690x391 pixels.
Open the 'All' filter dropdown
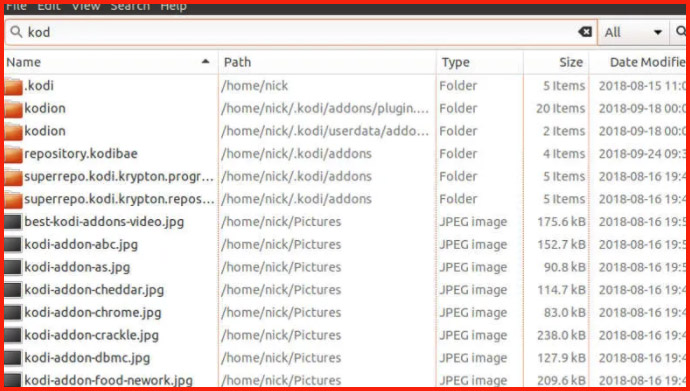633,32
